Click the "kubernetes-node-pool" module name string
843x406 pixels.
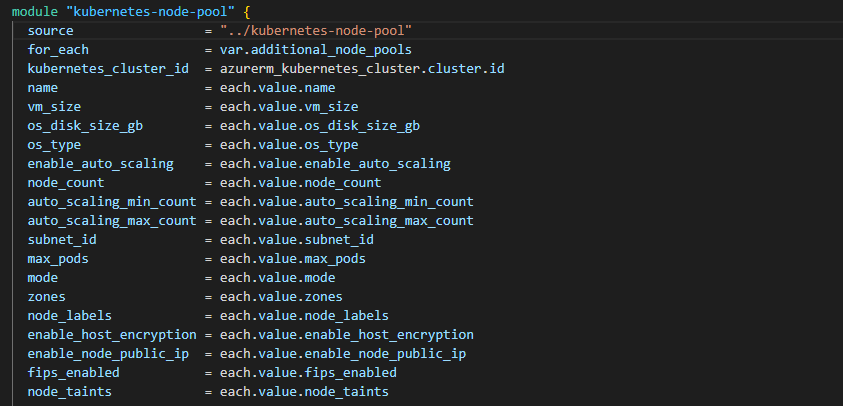(150, 12)
